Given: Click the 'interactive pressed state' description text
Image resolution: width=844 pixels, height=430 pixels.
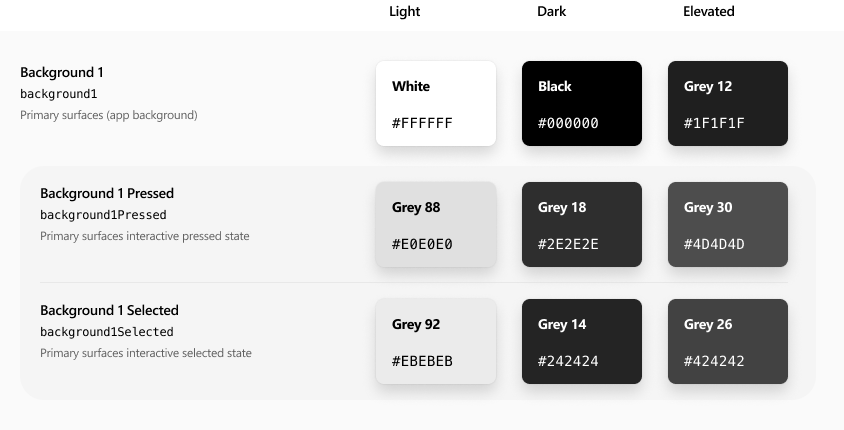Looking at the screenshot, I should (x=187, y=236).
